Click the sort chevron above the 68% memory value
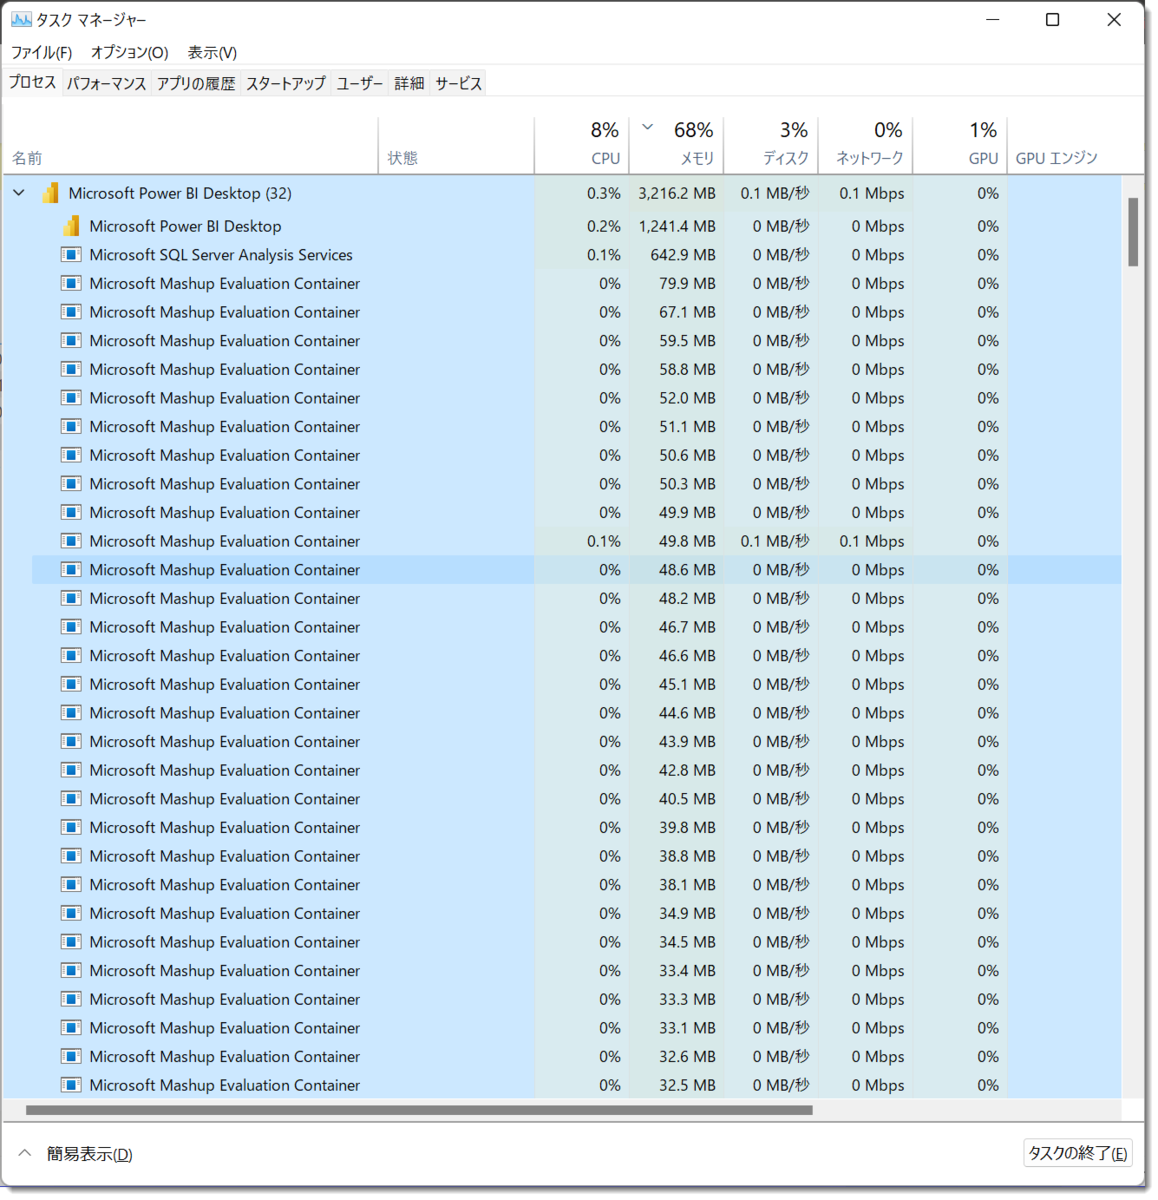 [648, 127]
